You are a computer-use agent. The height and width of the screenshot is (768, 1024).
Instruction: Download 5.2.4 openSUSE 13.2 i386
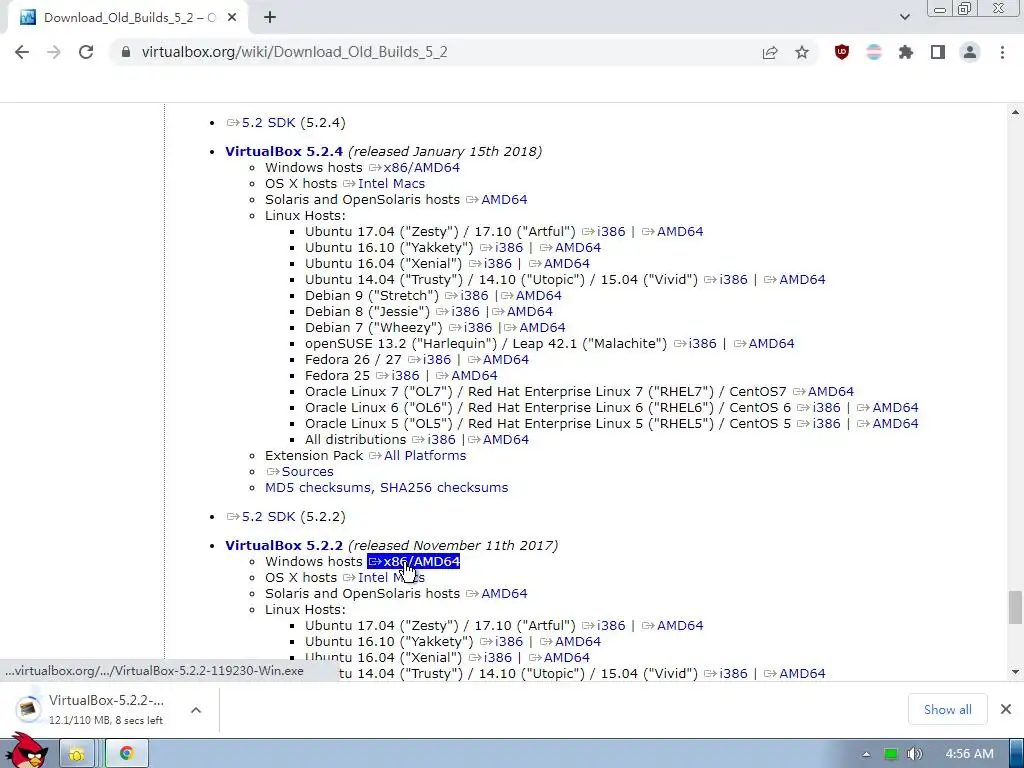695,344
